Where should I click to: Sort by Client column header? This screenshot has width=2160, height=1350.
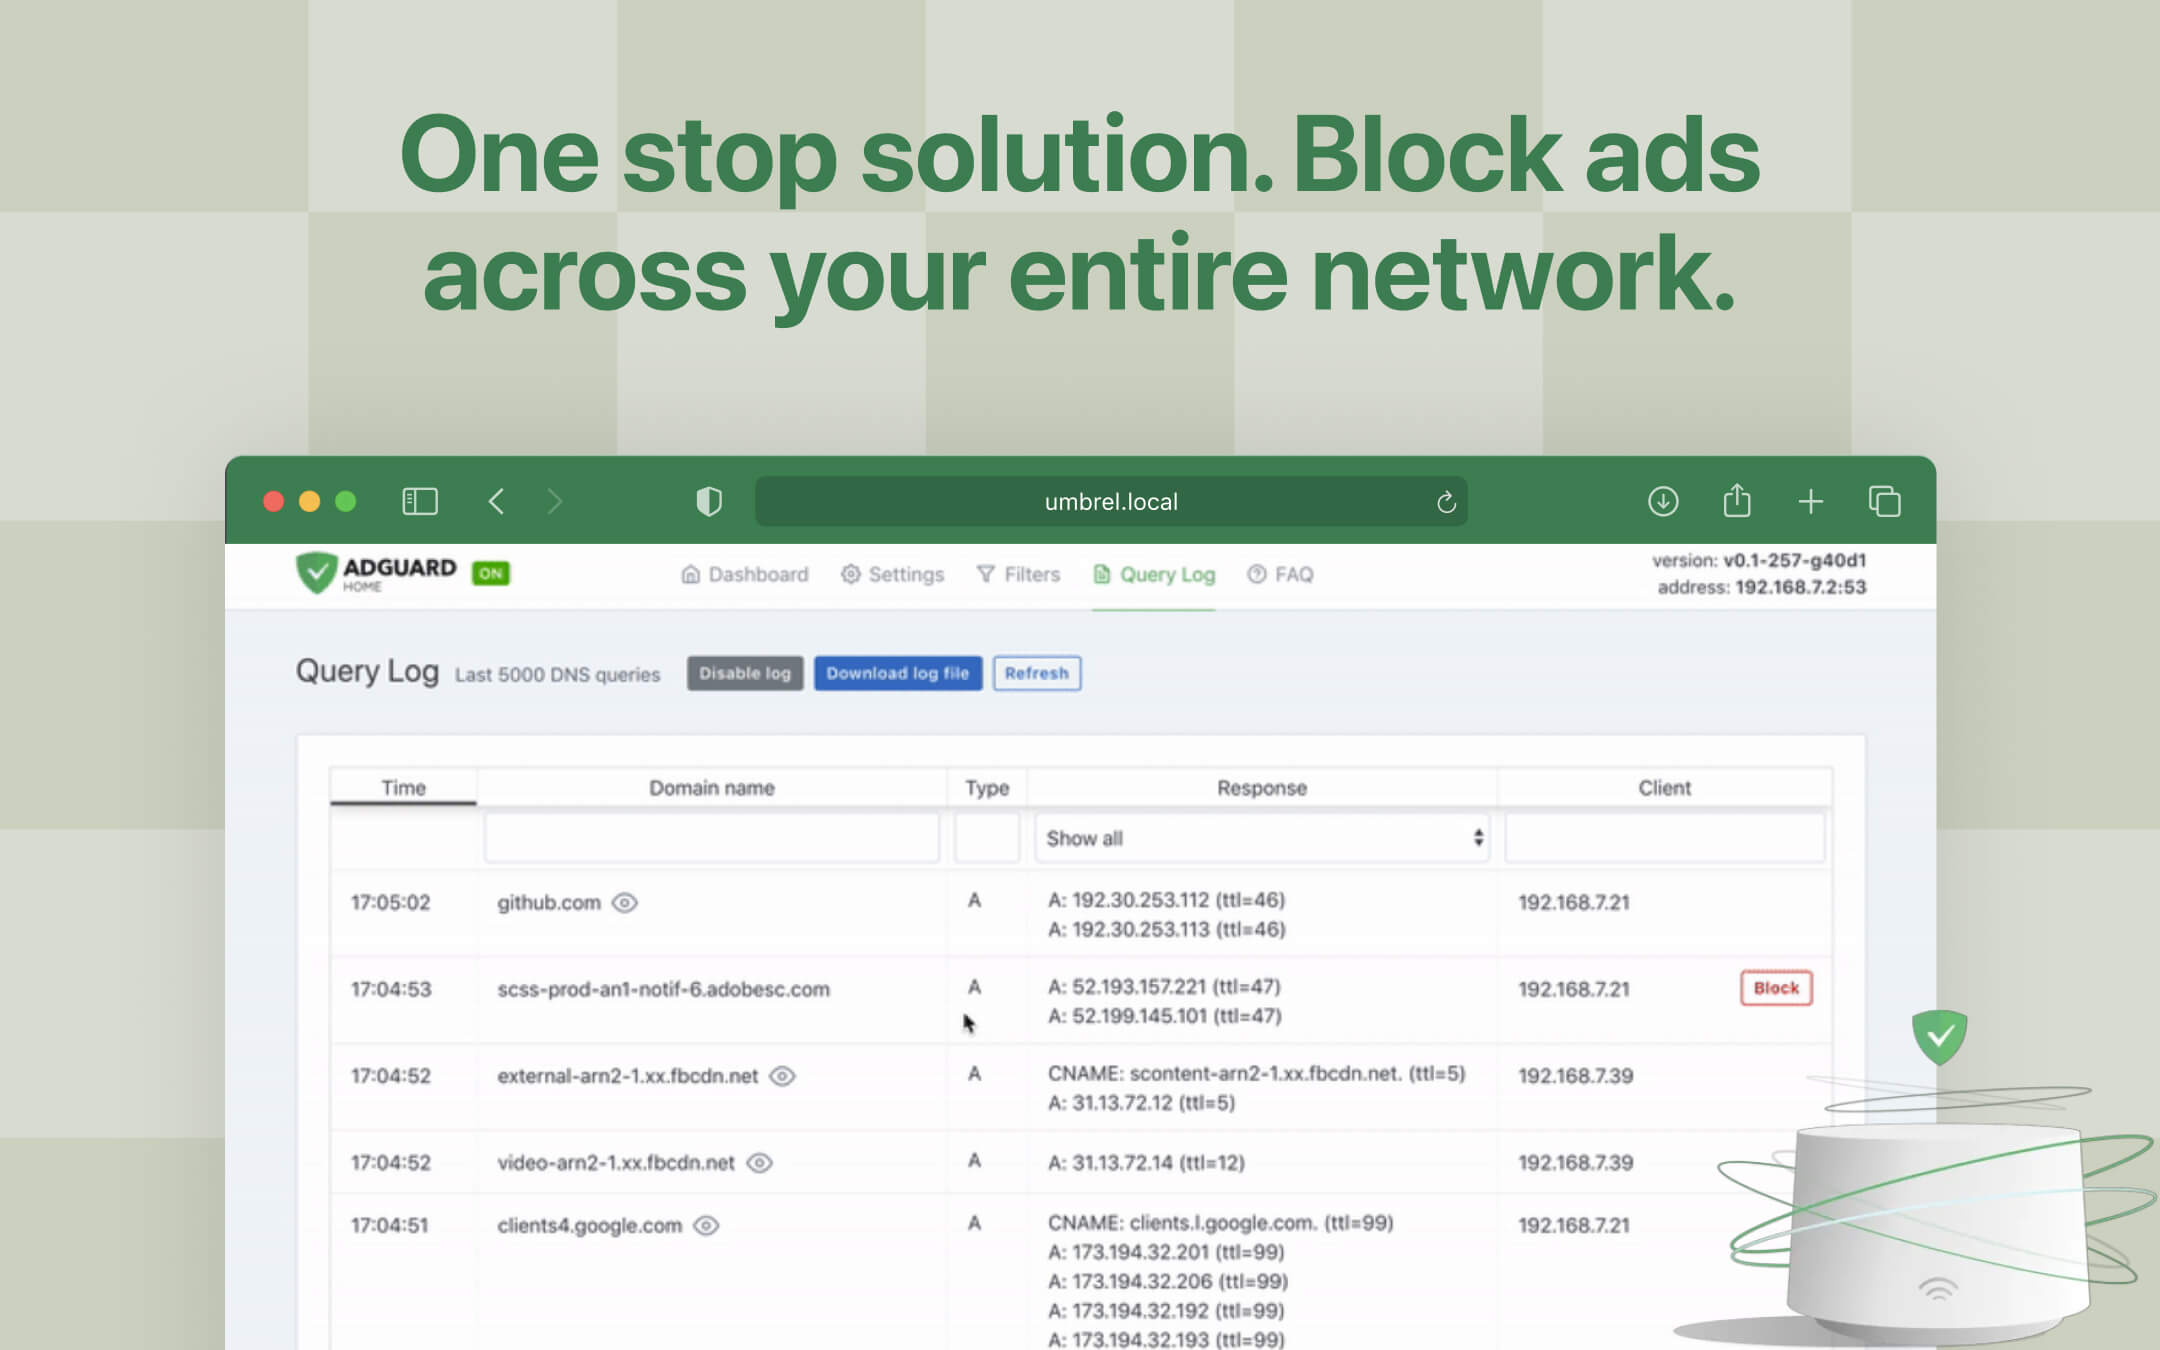pyautogui.click(x=1665, y=787)
